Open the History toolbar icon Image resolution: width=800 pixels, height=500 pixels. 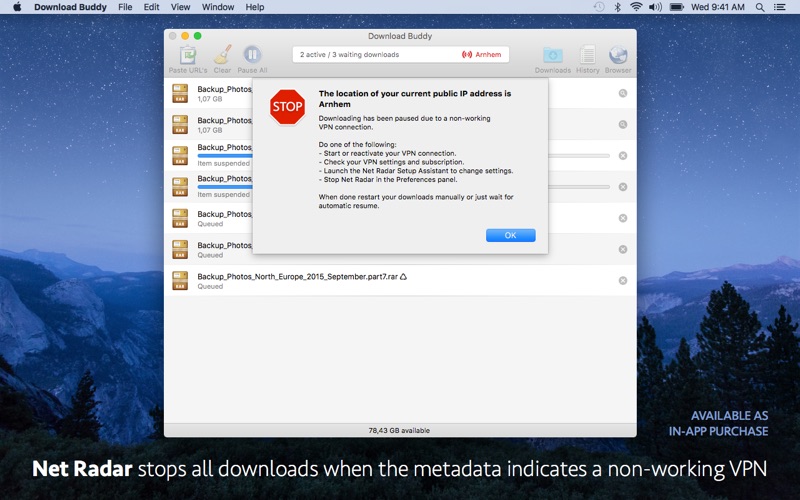click(x=587, y=55)
